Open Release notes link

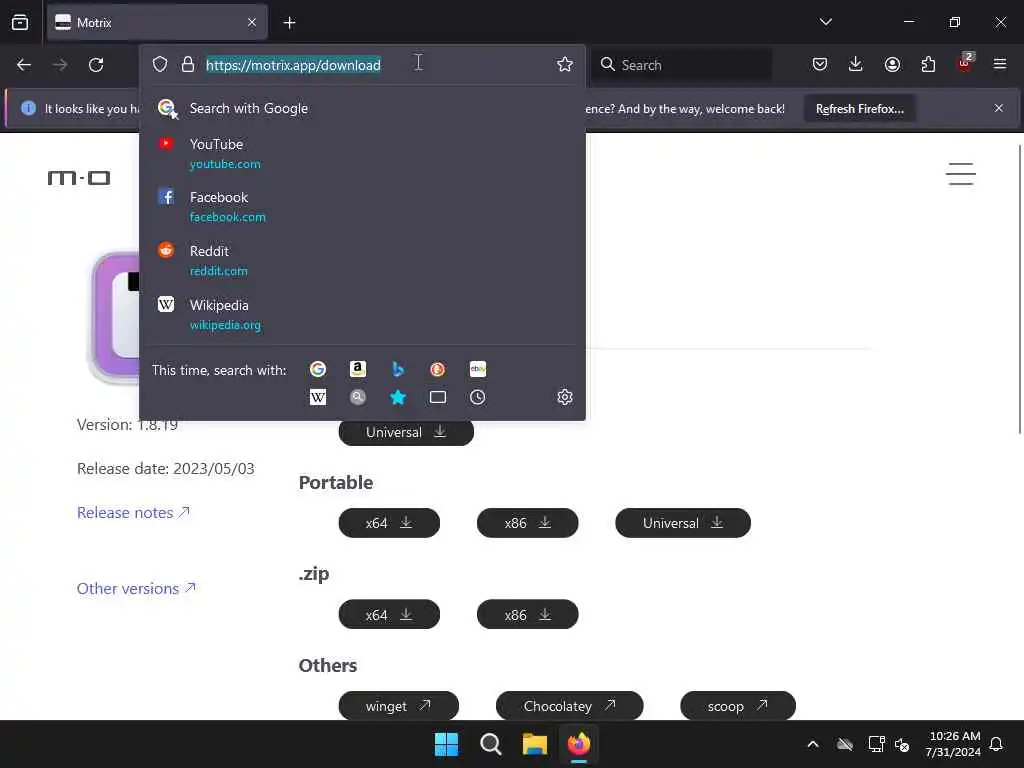[x=133, y=513]
